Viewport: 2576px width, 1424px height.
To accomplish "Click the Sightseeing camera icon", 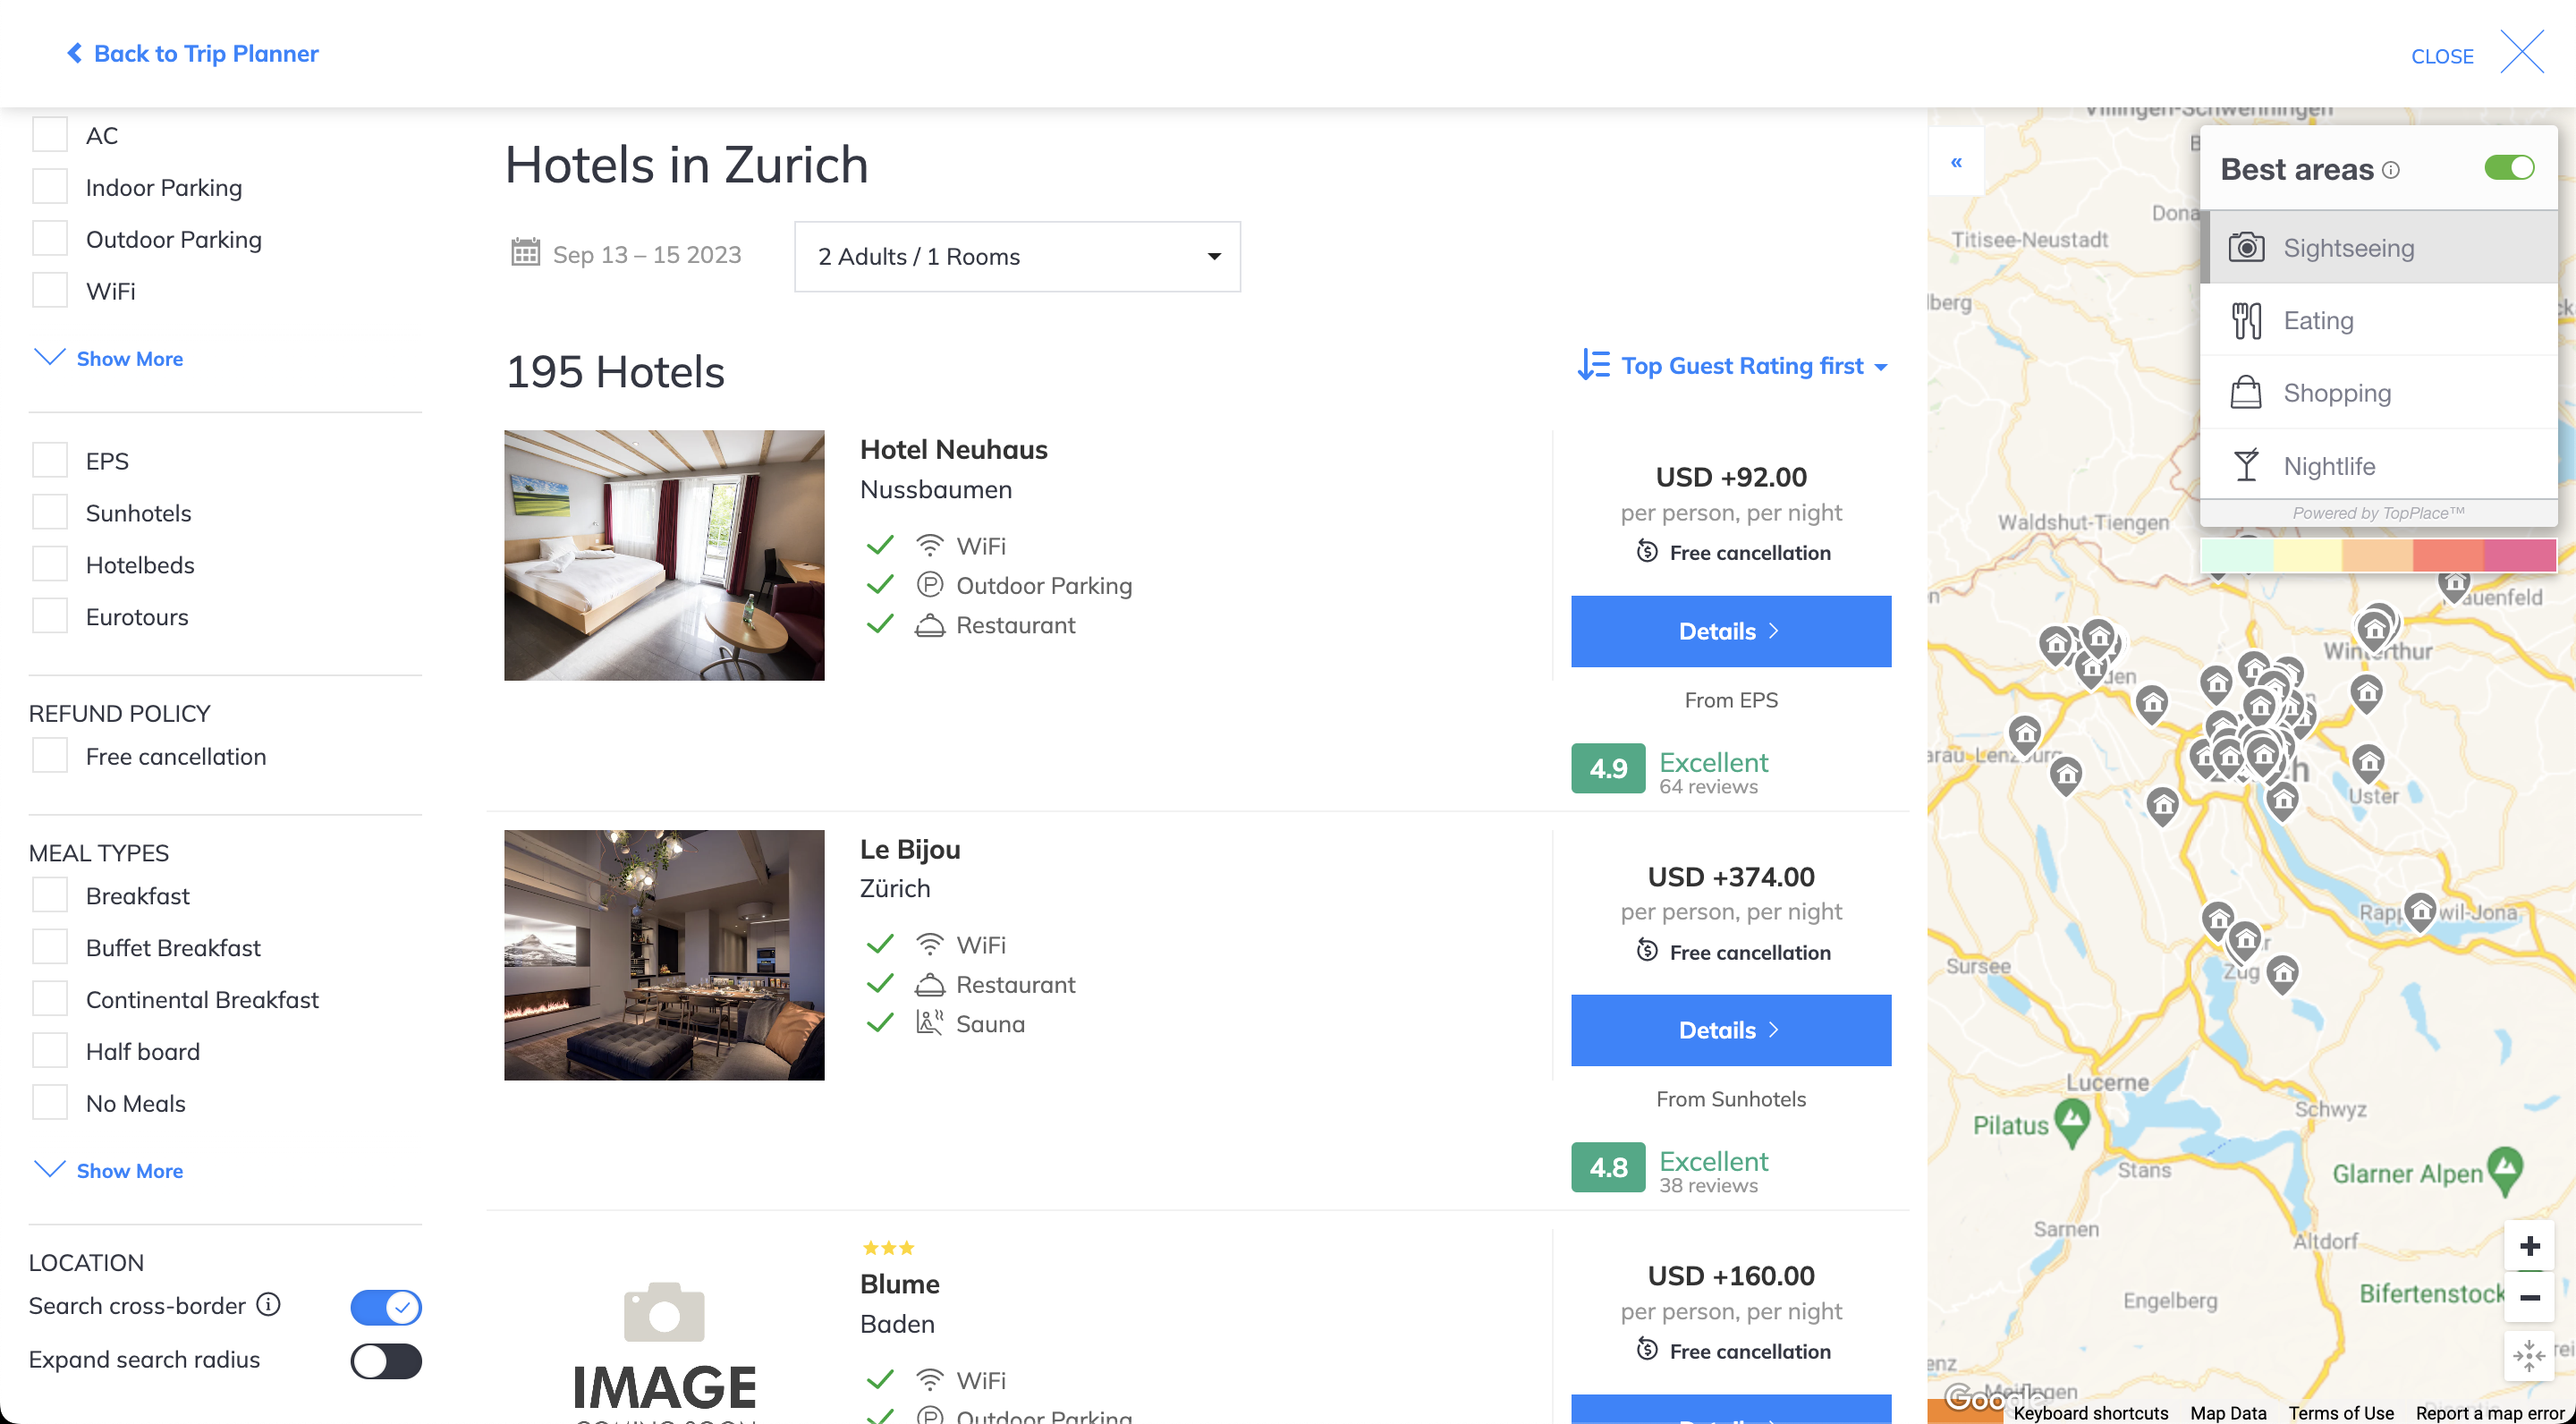I will (2246, 247).
